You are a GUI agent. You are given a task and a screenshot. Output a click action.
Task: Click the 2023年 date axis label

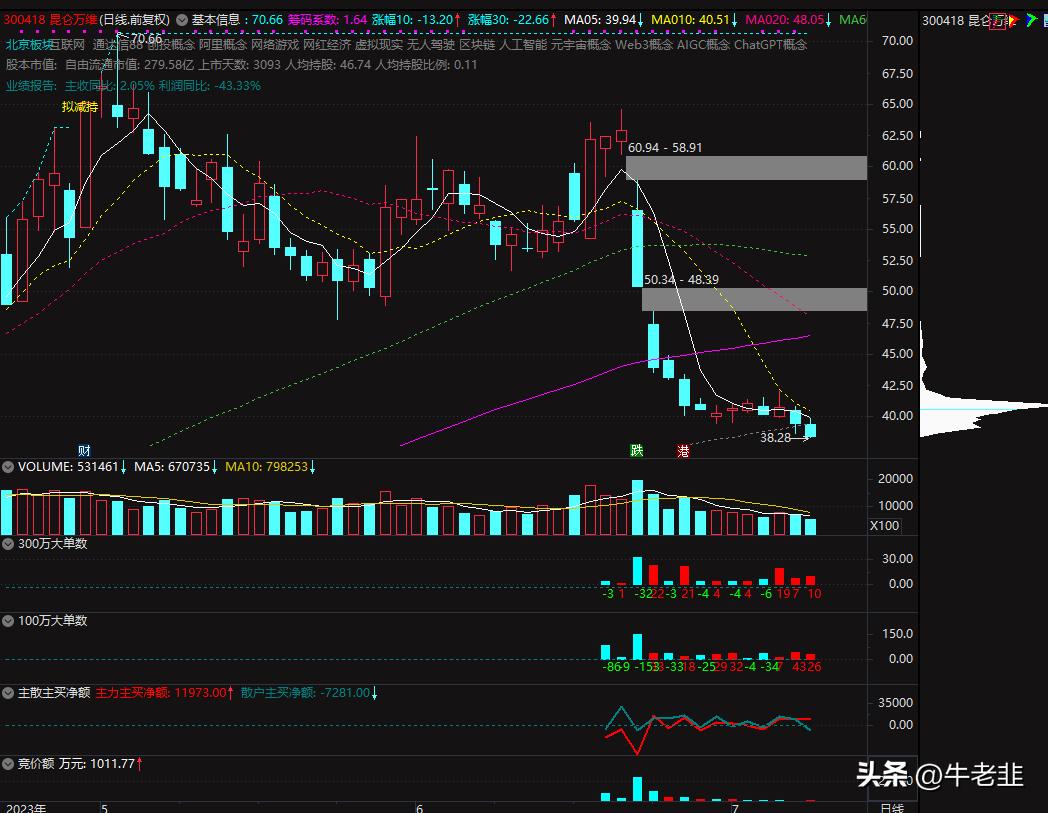[x=26, y=808]
